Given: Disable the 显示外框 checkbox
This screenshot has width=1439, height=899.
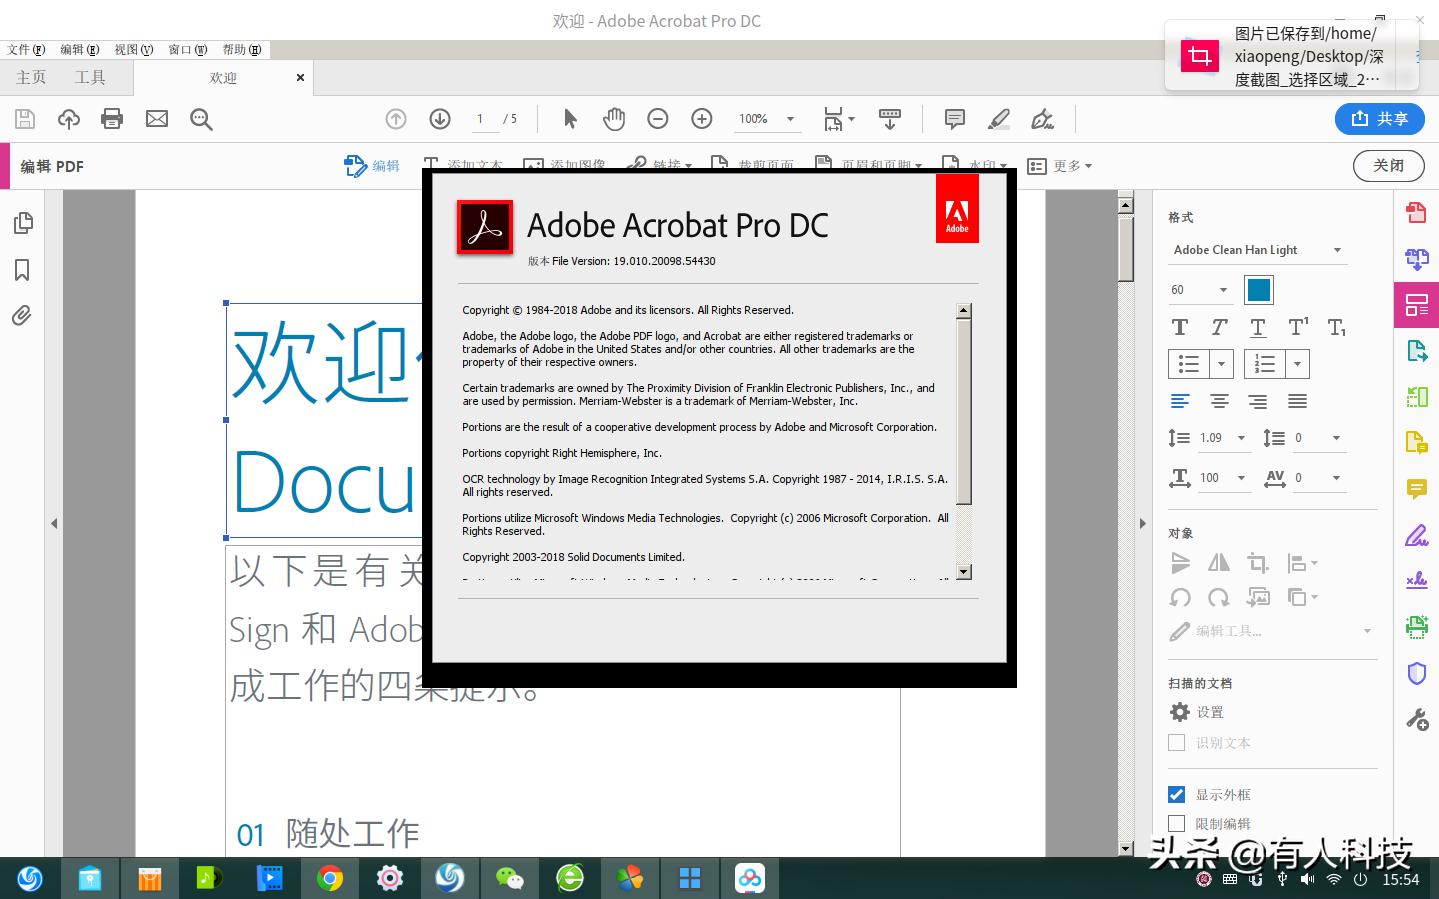Looking at the screenshot, I should [x=1176, y=794].
